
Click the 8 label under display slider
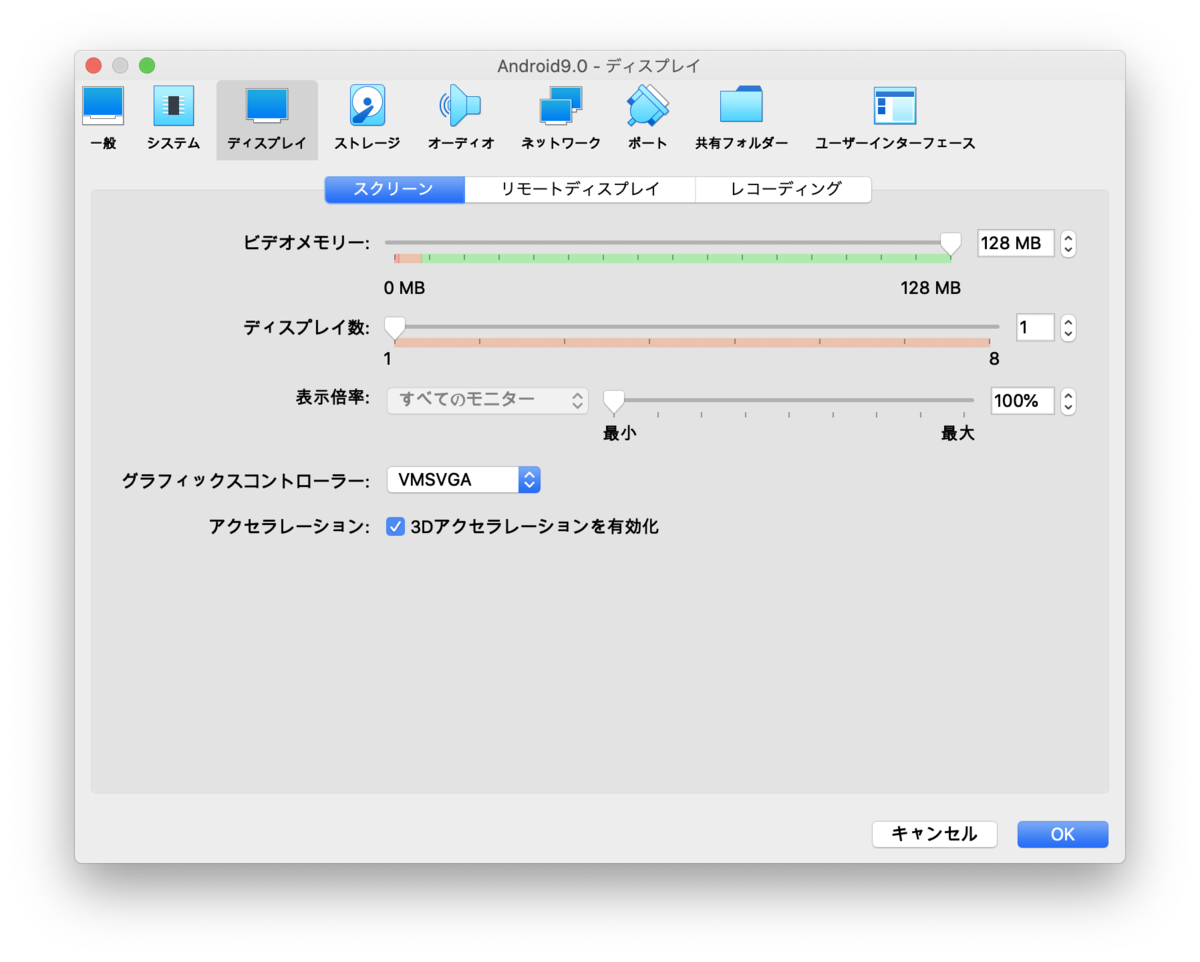click(994, 359)
